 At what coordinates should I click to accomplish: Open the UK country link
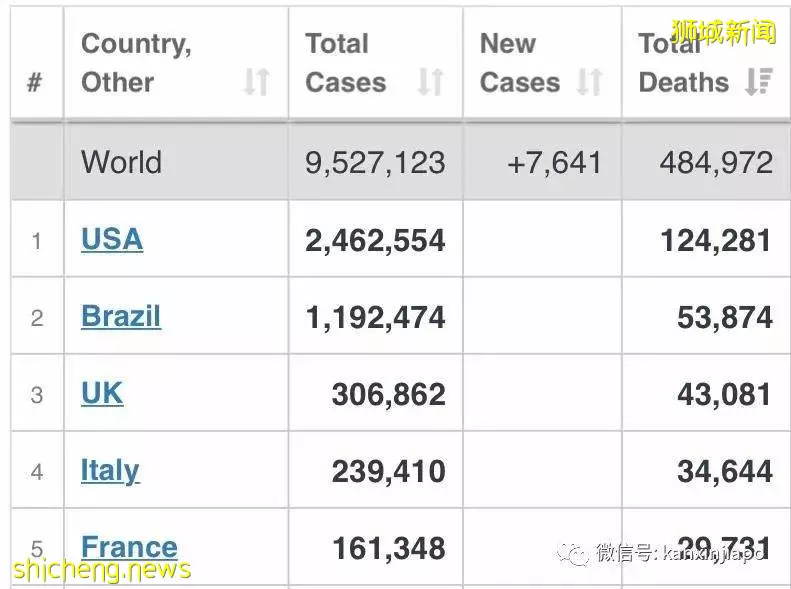[x=102, y=393]
